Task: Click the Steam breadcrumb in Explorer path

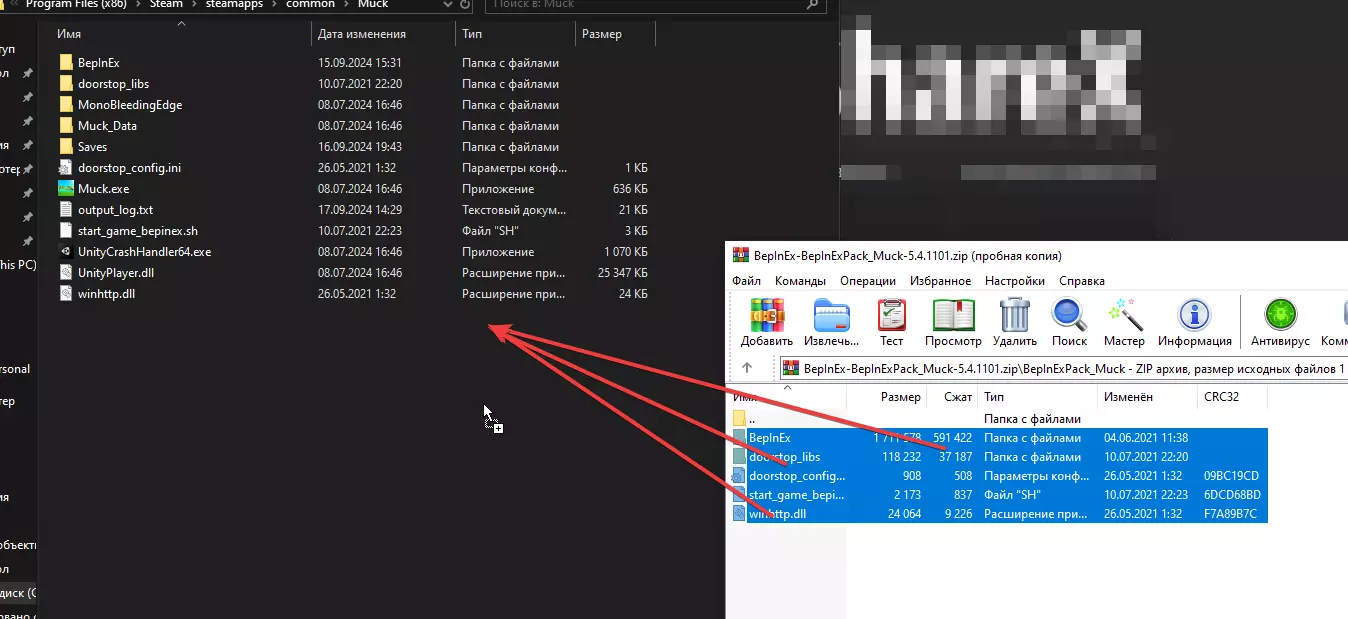Action: click(x=166, y=4)
